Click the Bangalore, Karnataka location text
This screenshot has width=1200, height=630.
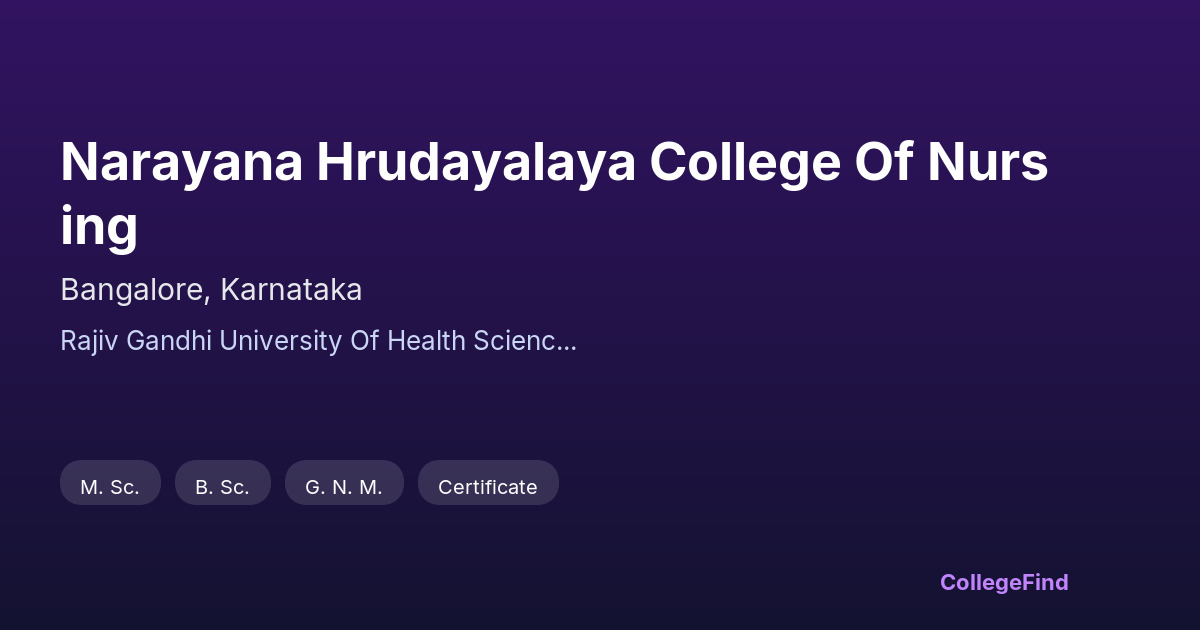(x=211, y=290)
